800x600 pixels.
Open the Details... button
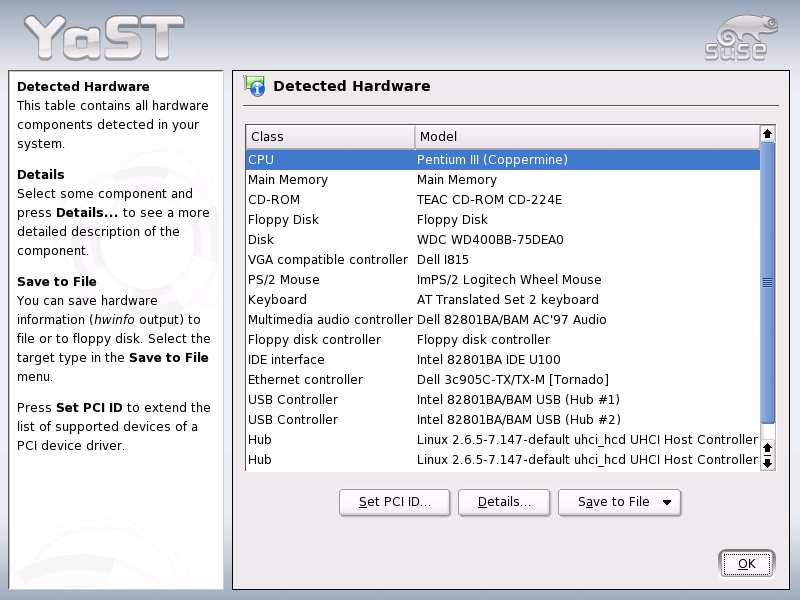(x=504, y=502)
